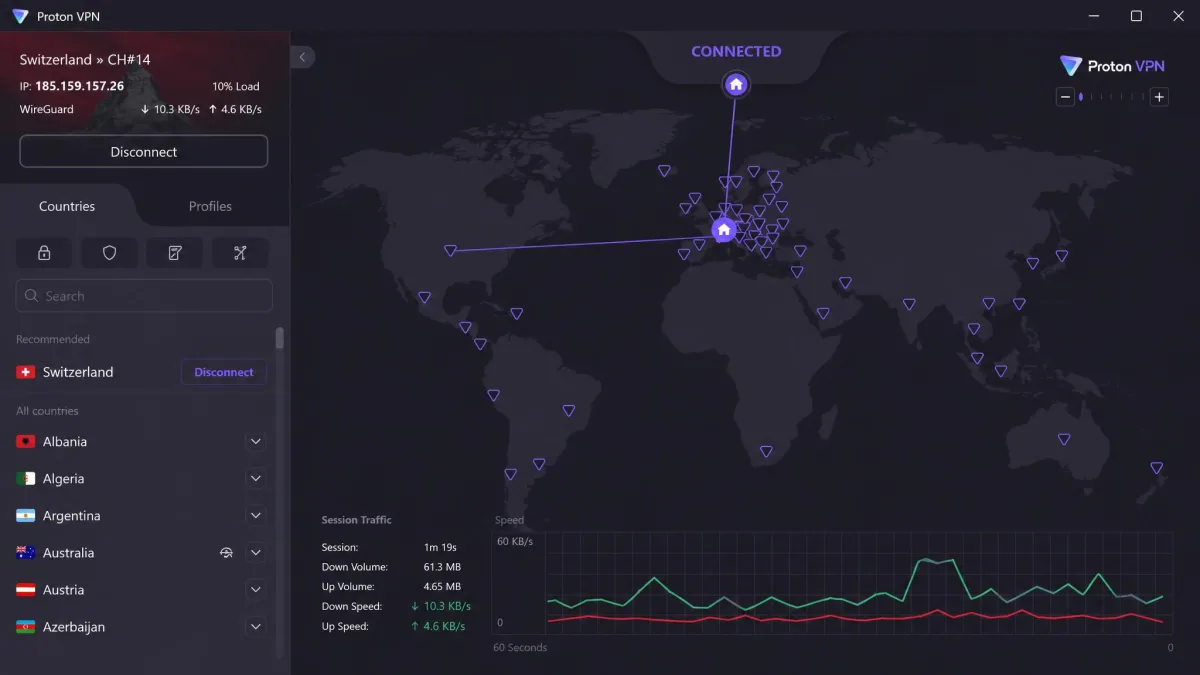
Task: Click the country list scrollbar
Action: (280, 338)
